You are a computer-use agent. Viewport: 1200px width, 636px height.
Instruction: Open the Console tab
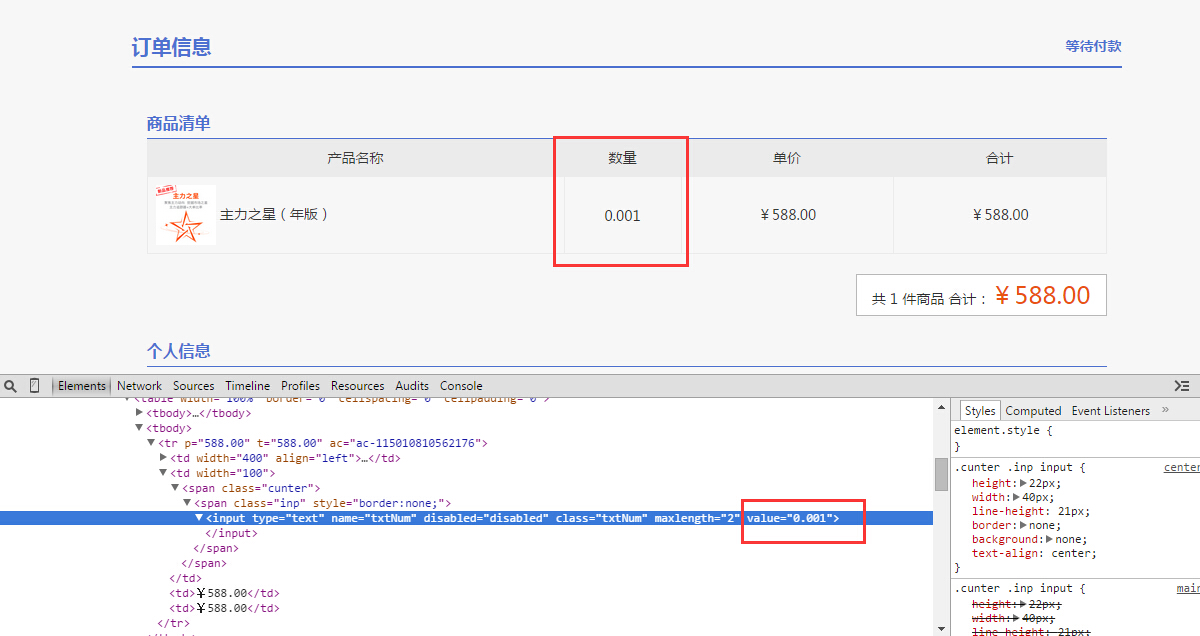[461, 386]
